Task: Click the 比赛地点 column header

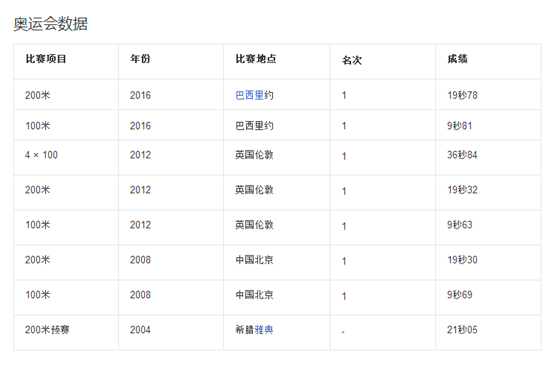Action: click(256, 59)
